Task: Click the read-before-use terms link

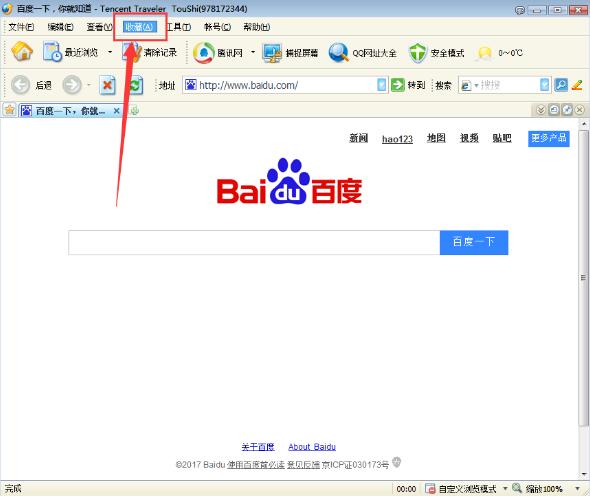Action: click(x=255, y=465)
